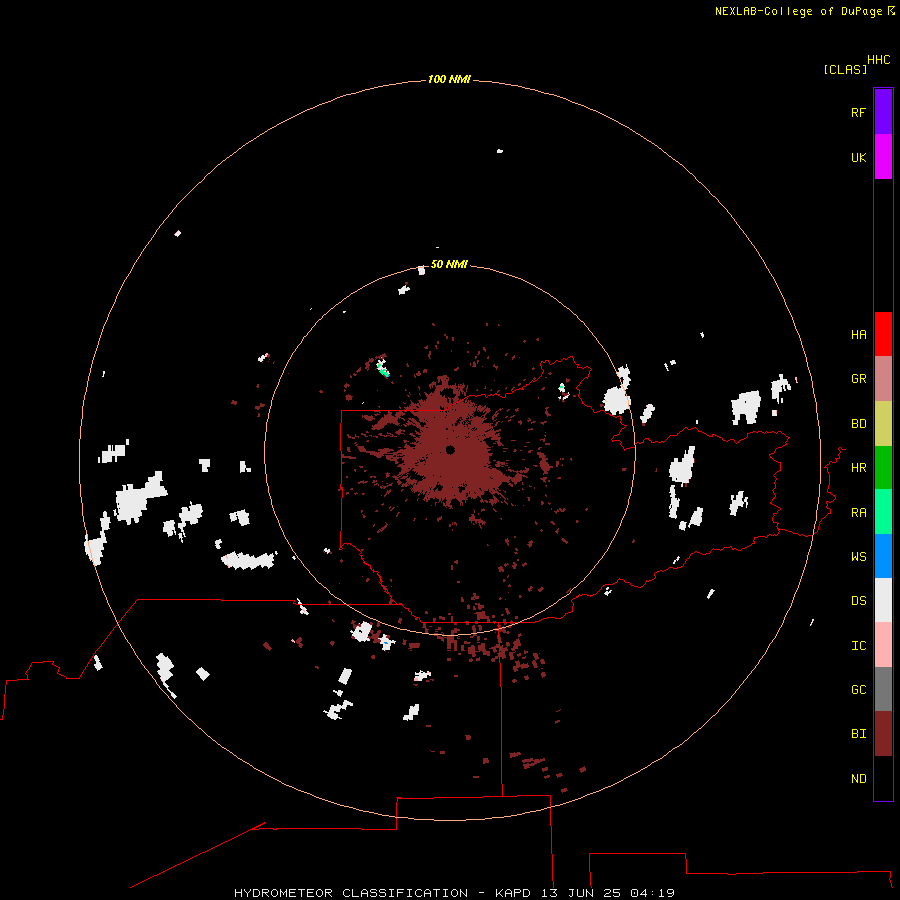
Task: Click the WS legend label
Action: click(x=859, y=557)
